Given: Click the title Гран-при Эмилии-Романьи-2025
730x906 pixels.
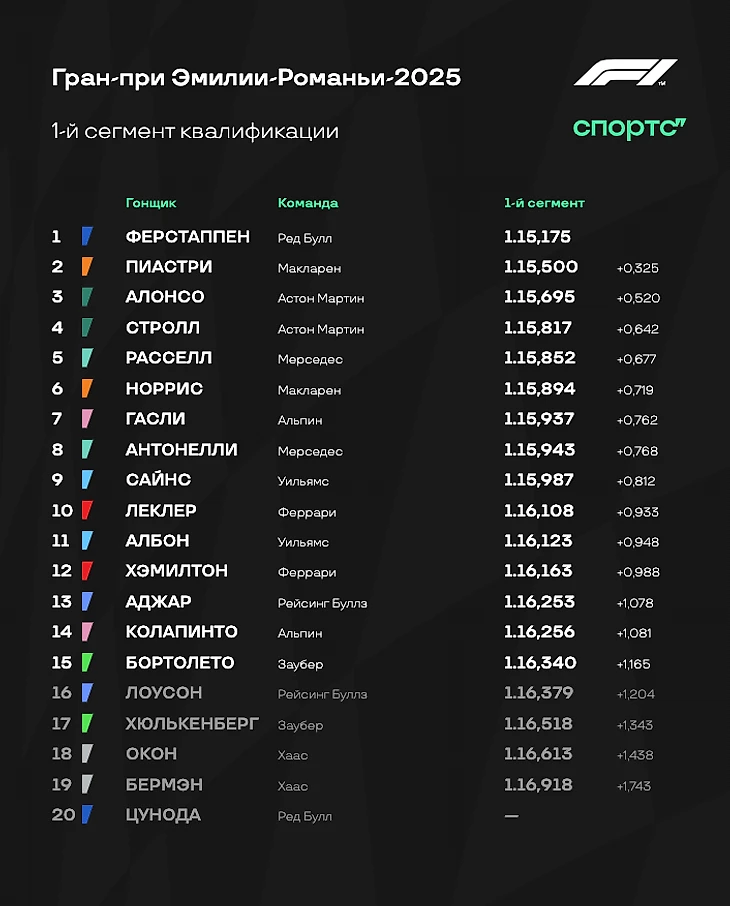Looking at the screenshot, I should [256, 77].
